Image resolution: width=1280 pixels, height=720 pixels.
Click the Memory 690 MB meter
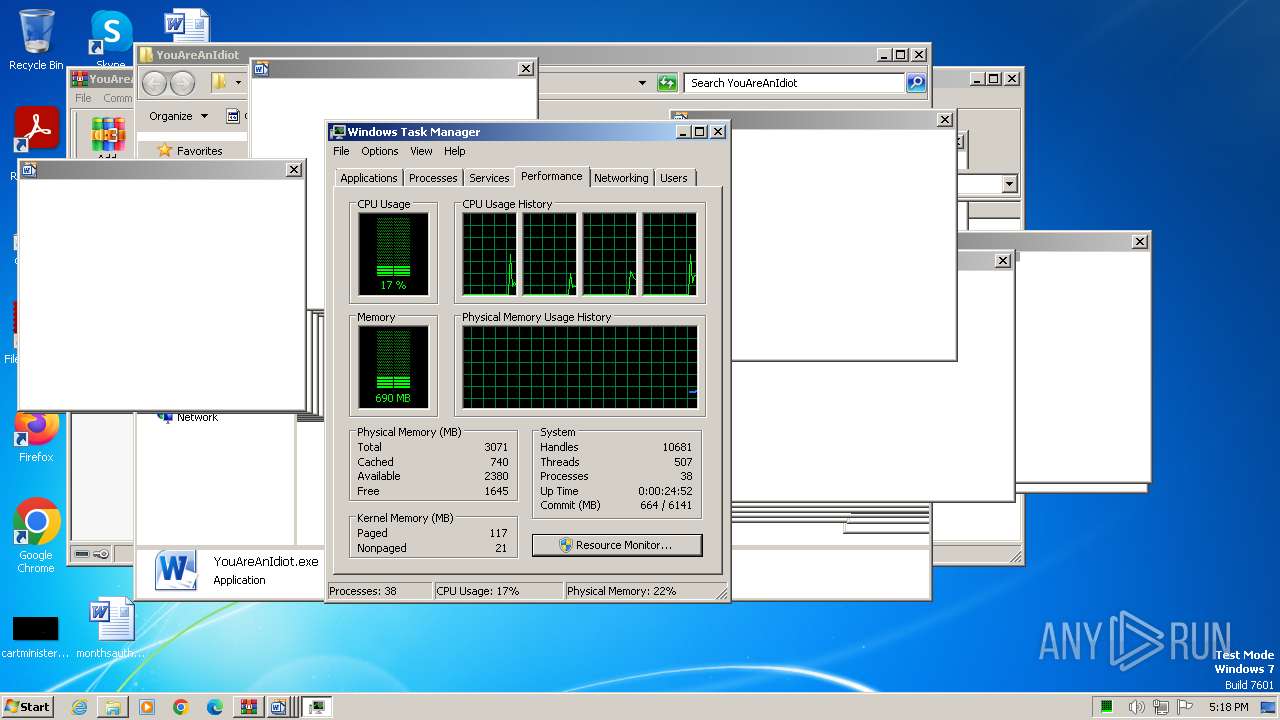pyautogui.click(x=393, y=367)
